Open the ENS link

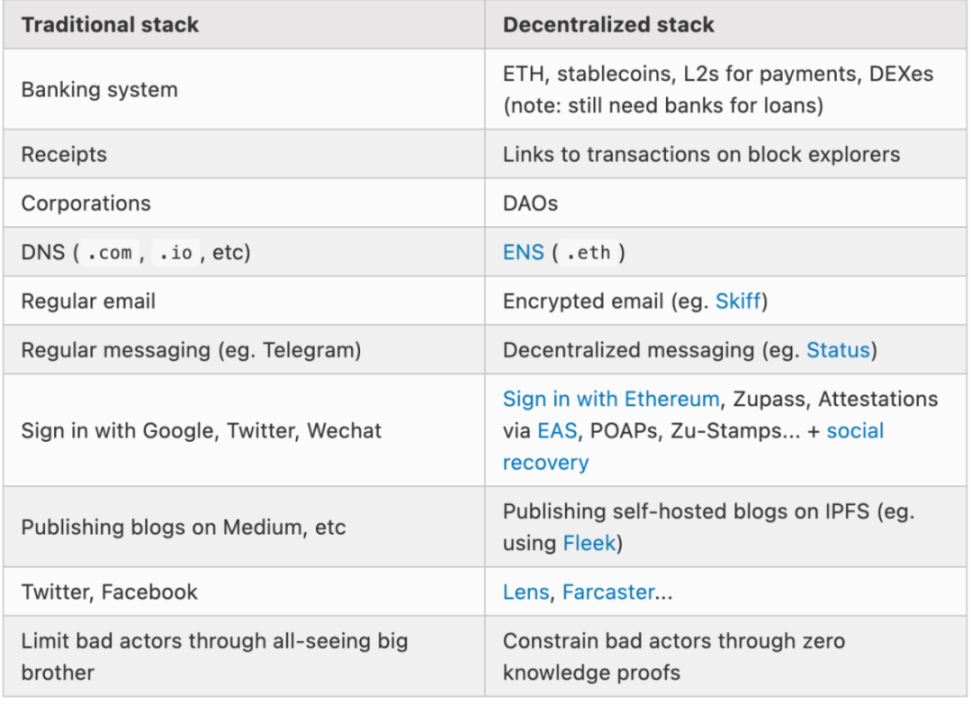523,252
